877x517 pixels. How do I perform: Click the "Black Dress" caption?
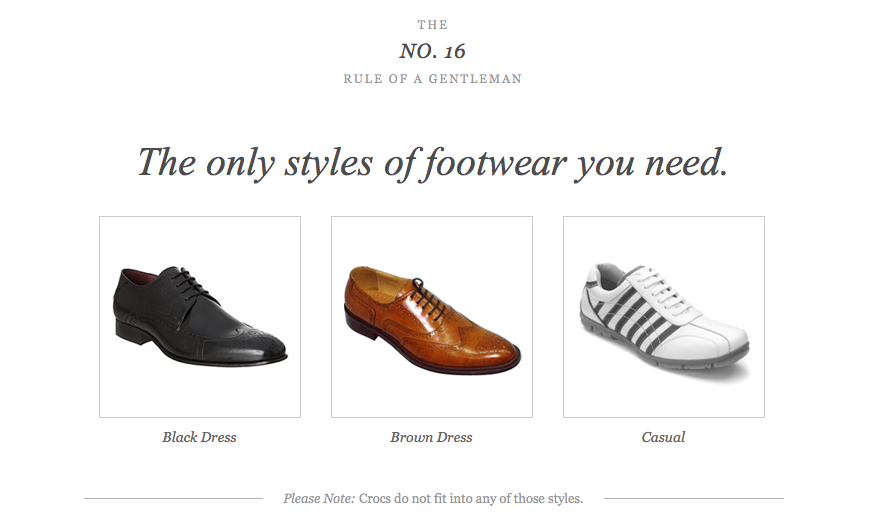(199, 437)
